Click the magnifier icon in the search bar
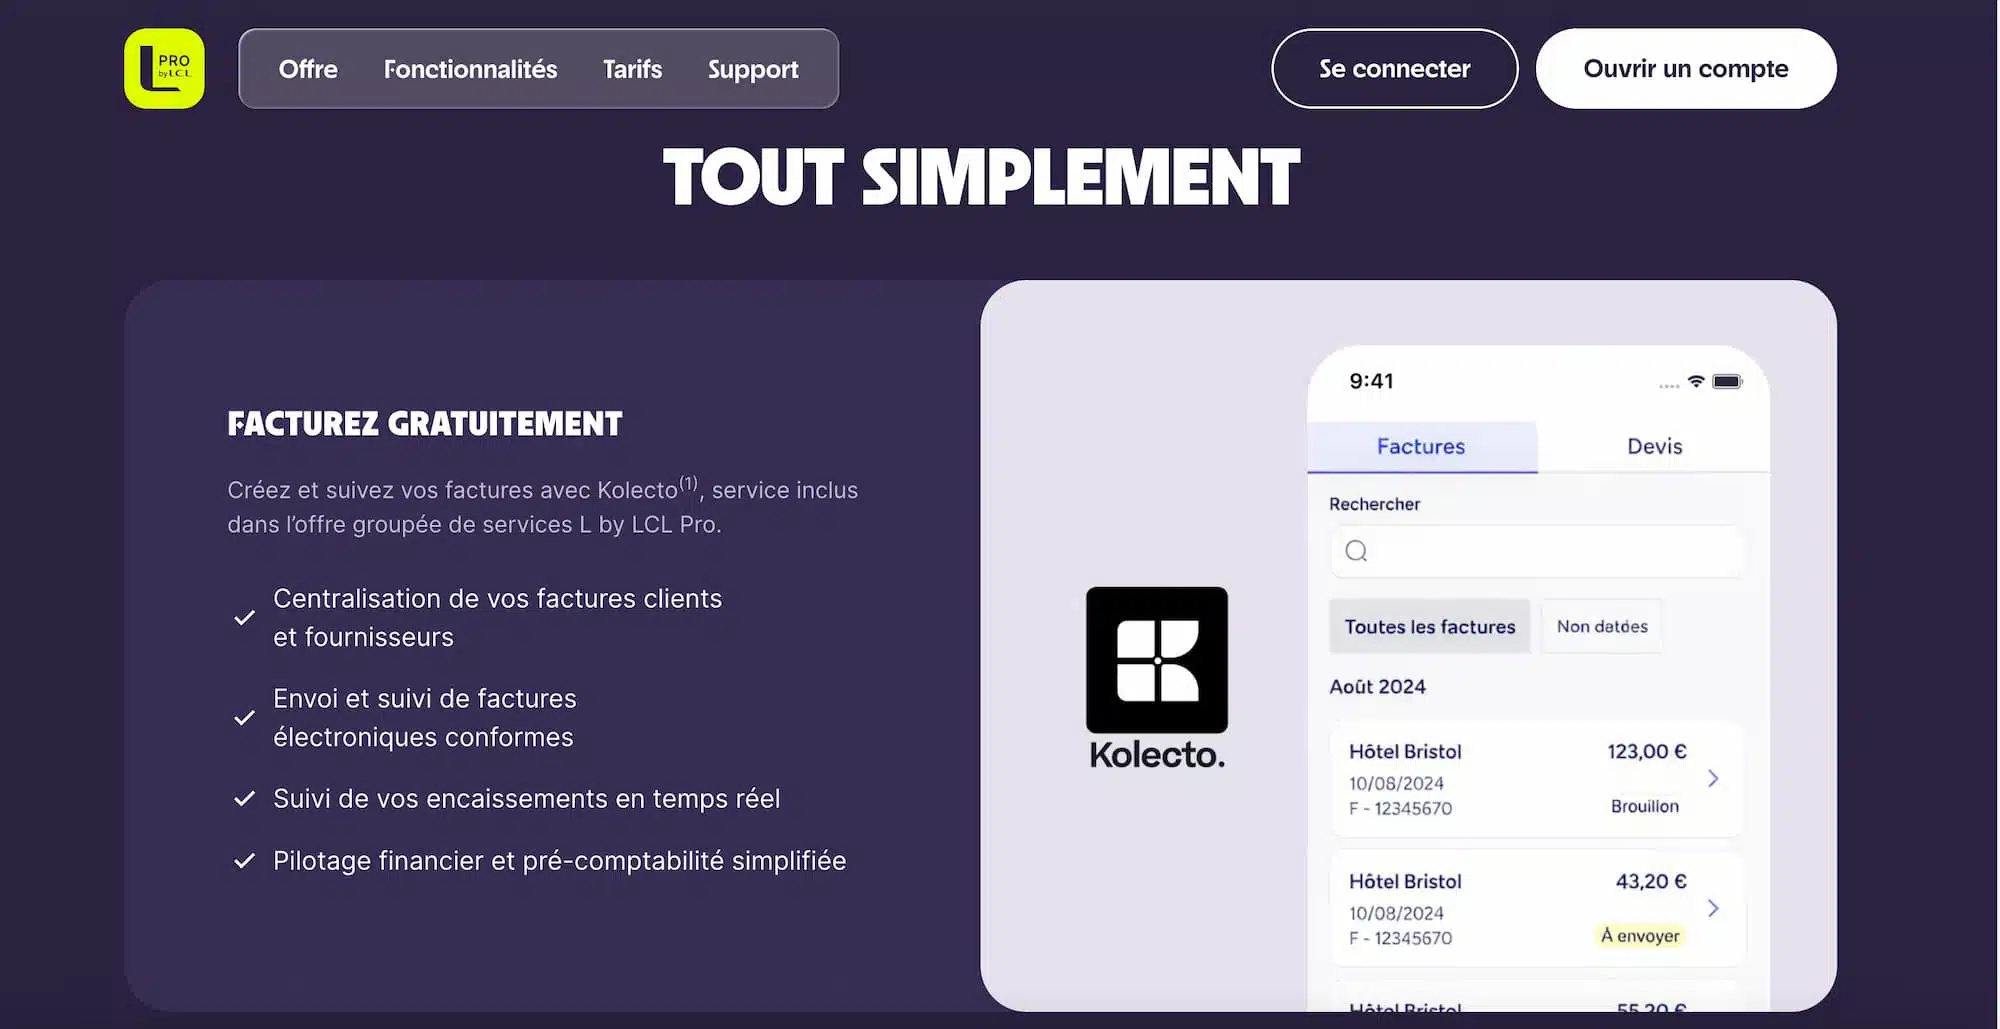 (x=1355, y=551)
